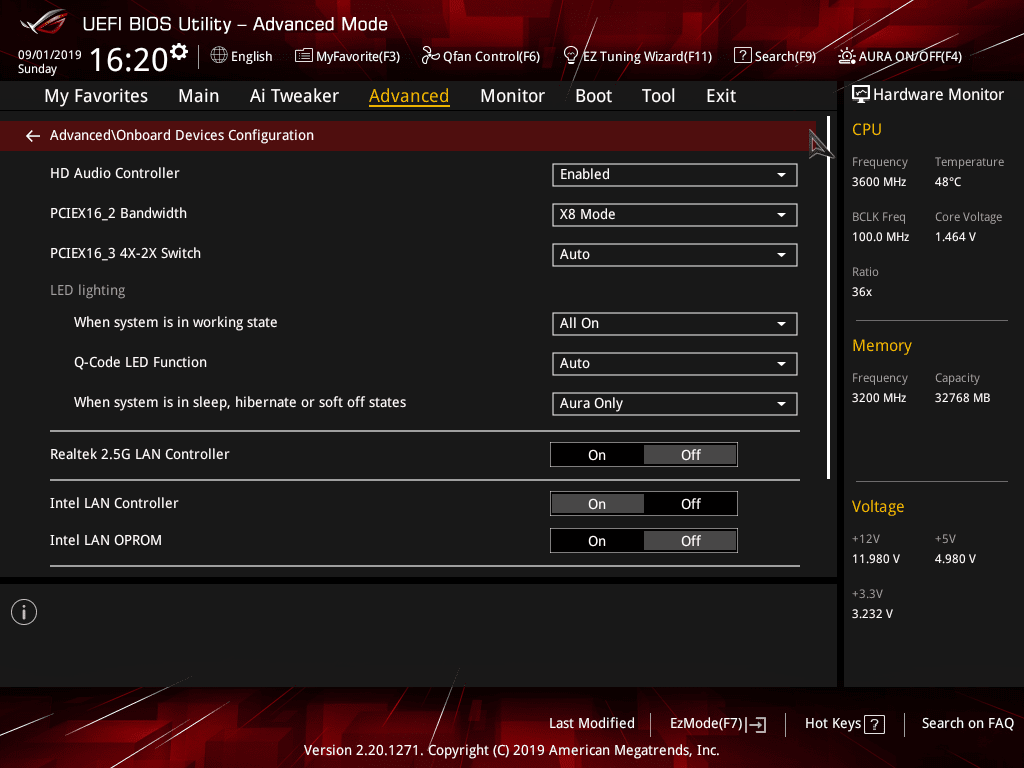Click the LED lighting heading
This screenshot has width=1024, height=768.
point(88,290)
